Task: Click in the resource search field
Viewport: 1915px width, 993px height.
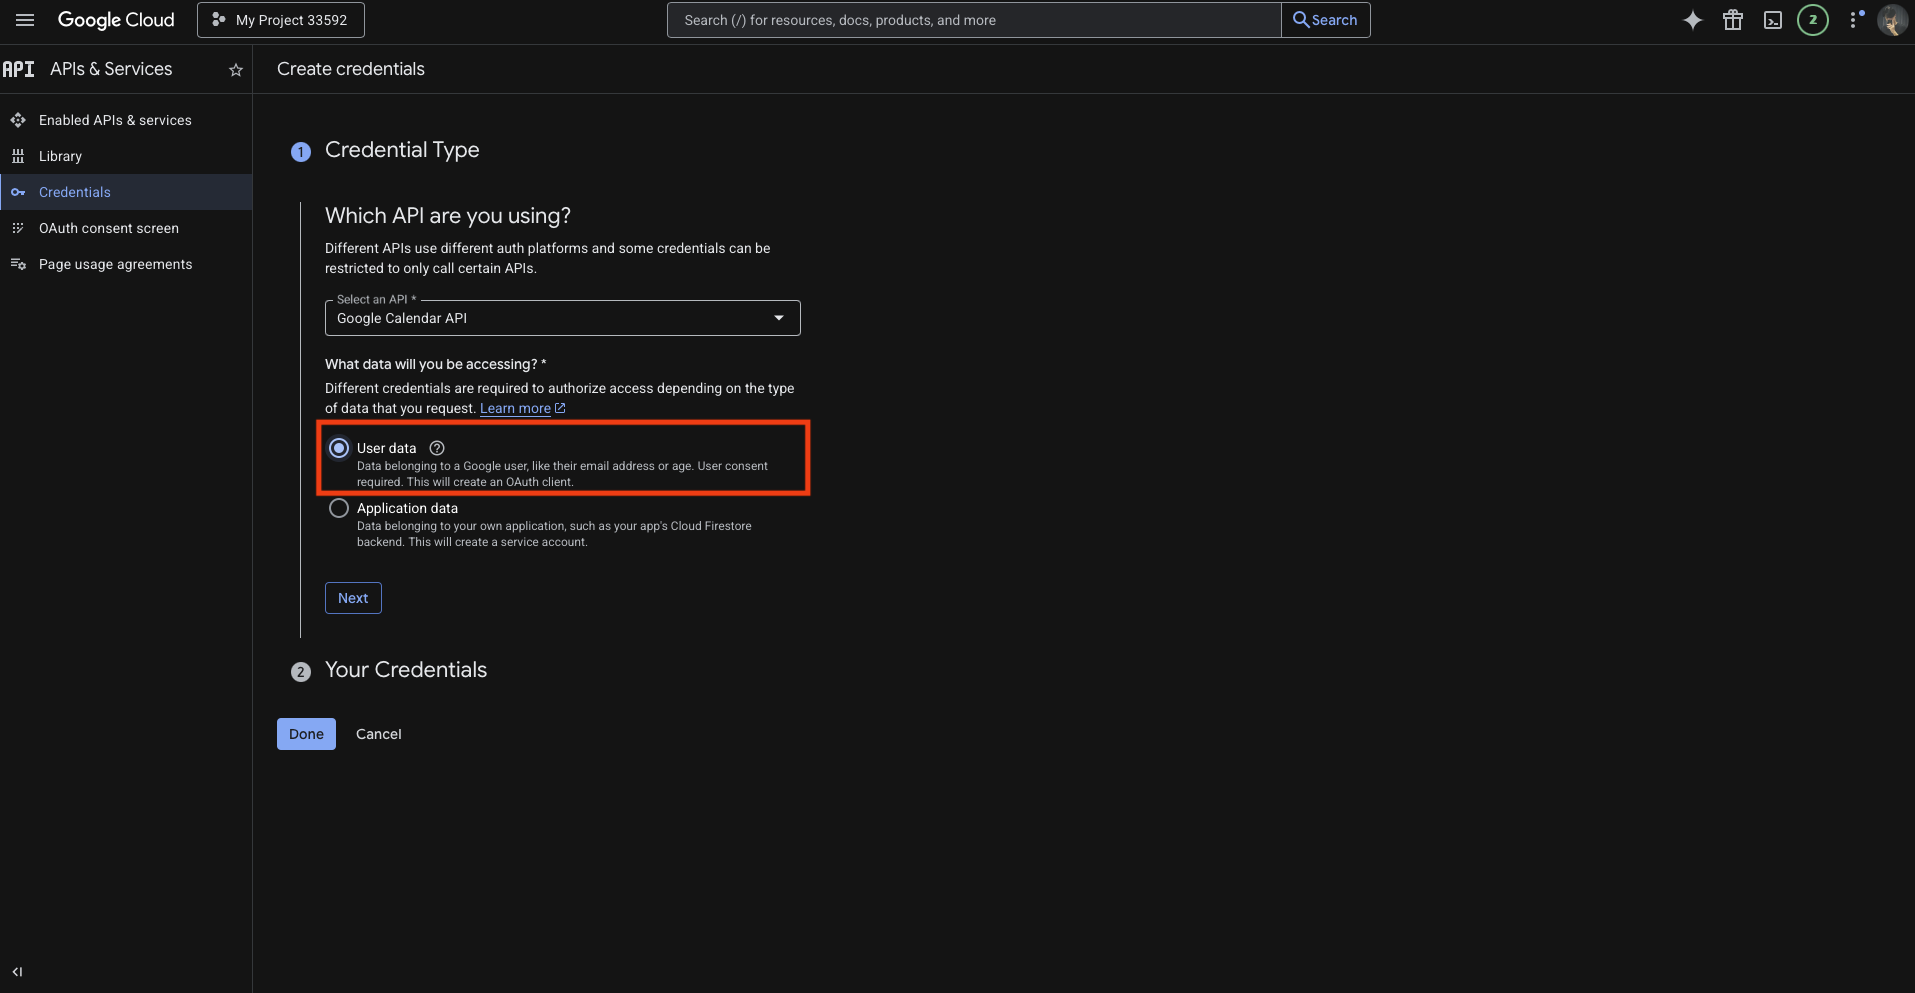Action: pos(974,20)
